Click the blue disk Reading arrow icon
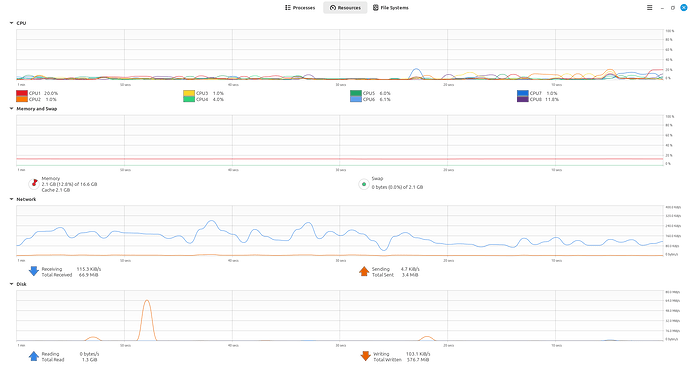The image size is (690, 371). tap(33, 356)
